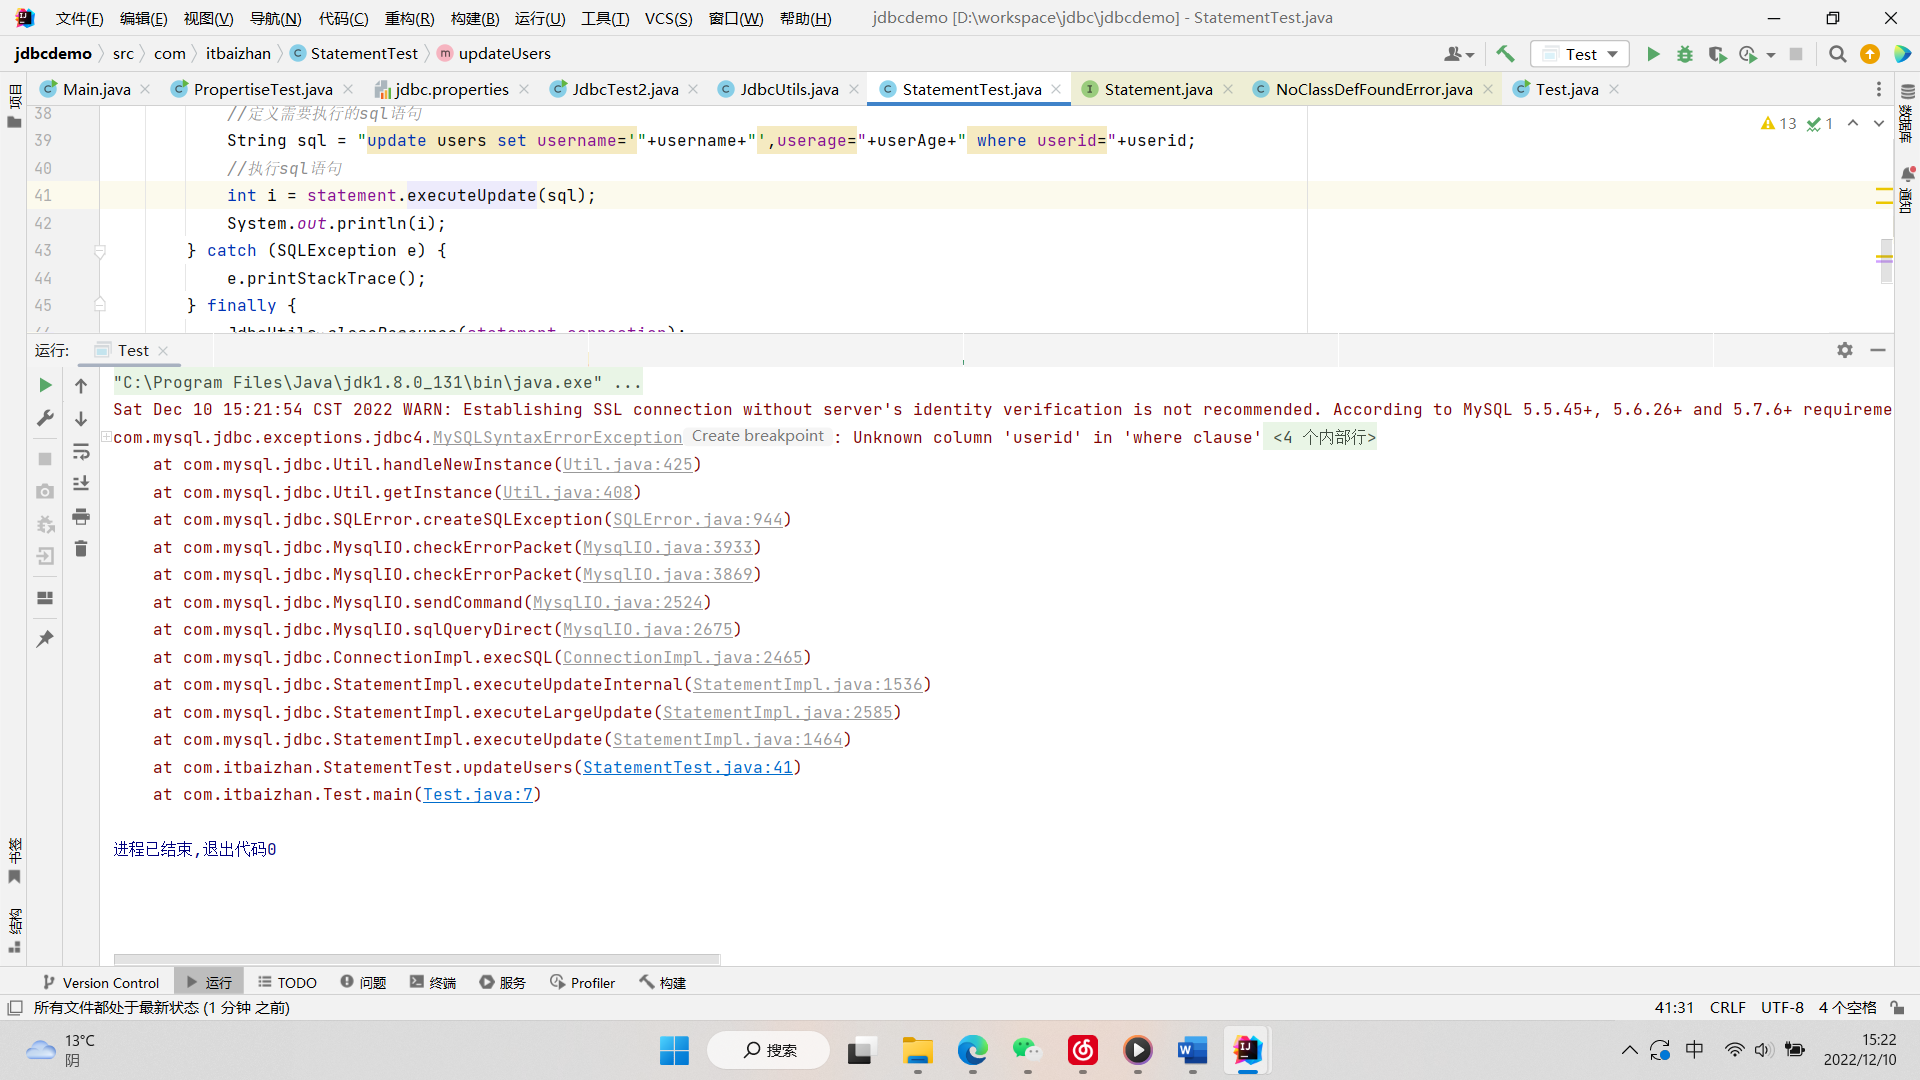Image resolution: width=1920 pixels, height=1080 pixels.
Task: Clear the console with the trash icon
Action: [81, 549]
